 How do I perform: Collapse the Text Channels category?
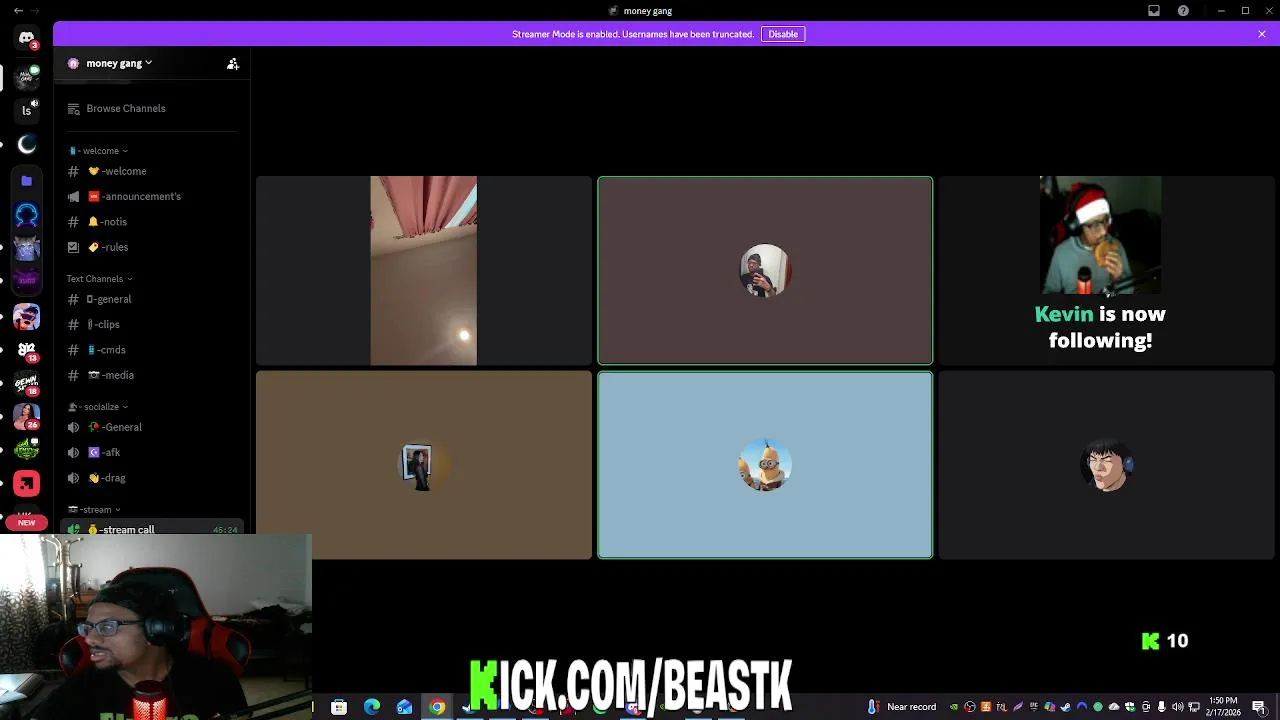(99, 279)
